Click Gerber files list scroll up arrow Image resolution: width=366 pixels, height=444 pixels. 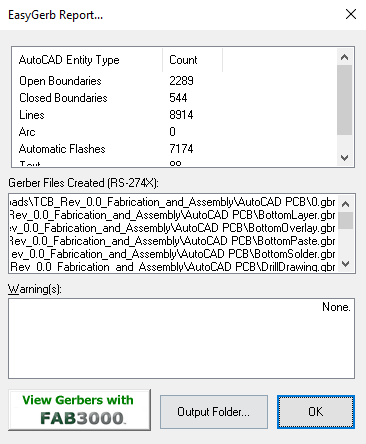click(346, 204)
